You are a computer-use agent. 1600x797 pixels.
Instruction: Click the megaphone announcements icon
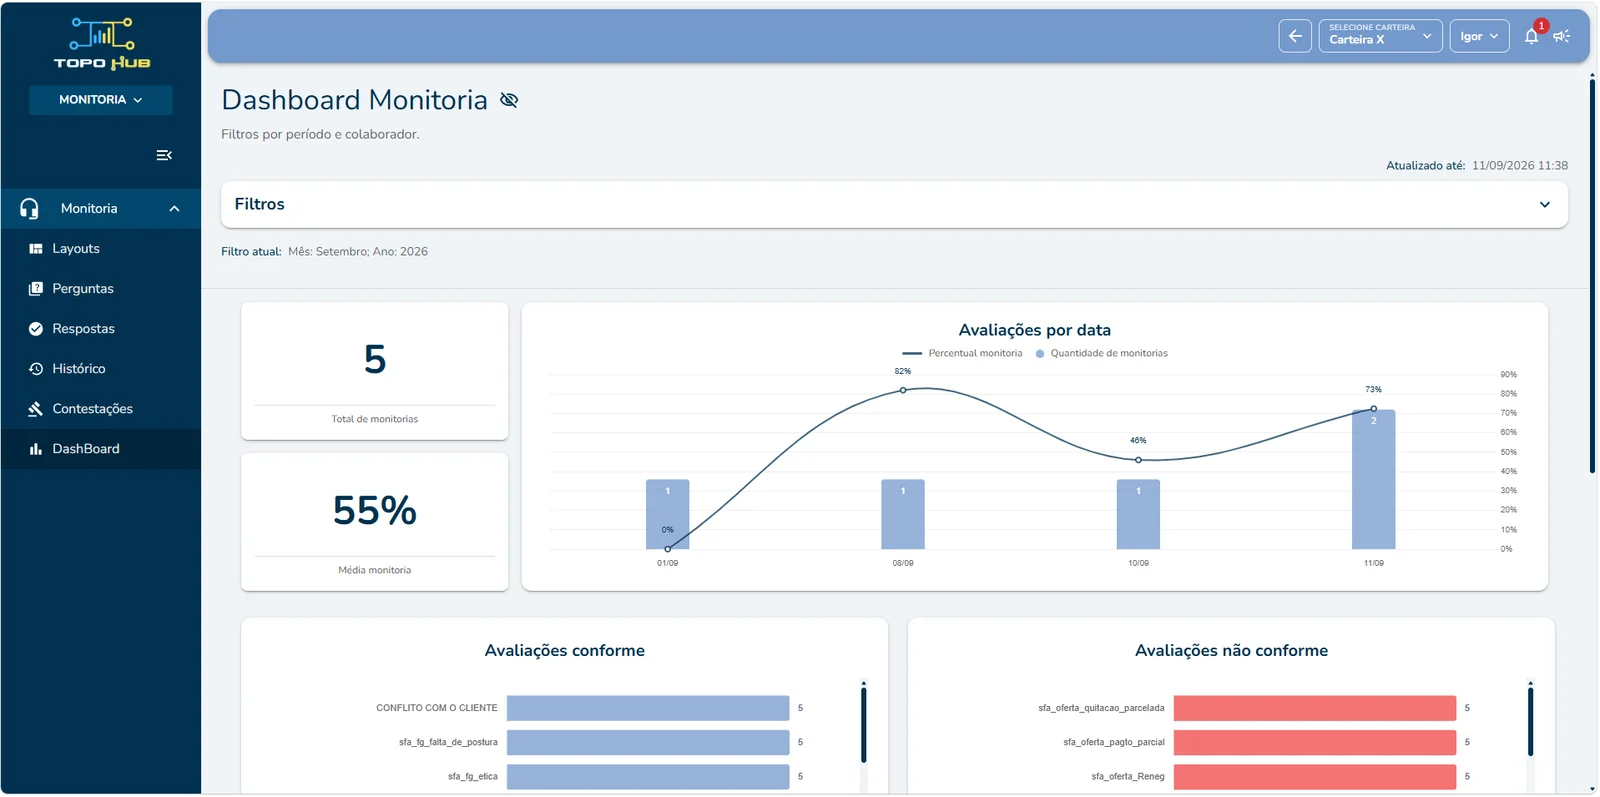tap(1562, 36)
